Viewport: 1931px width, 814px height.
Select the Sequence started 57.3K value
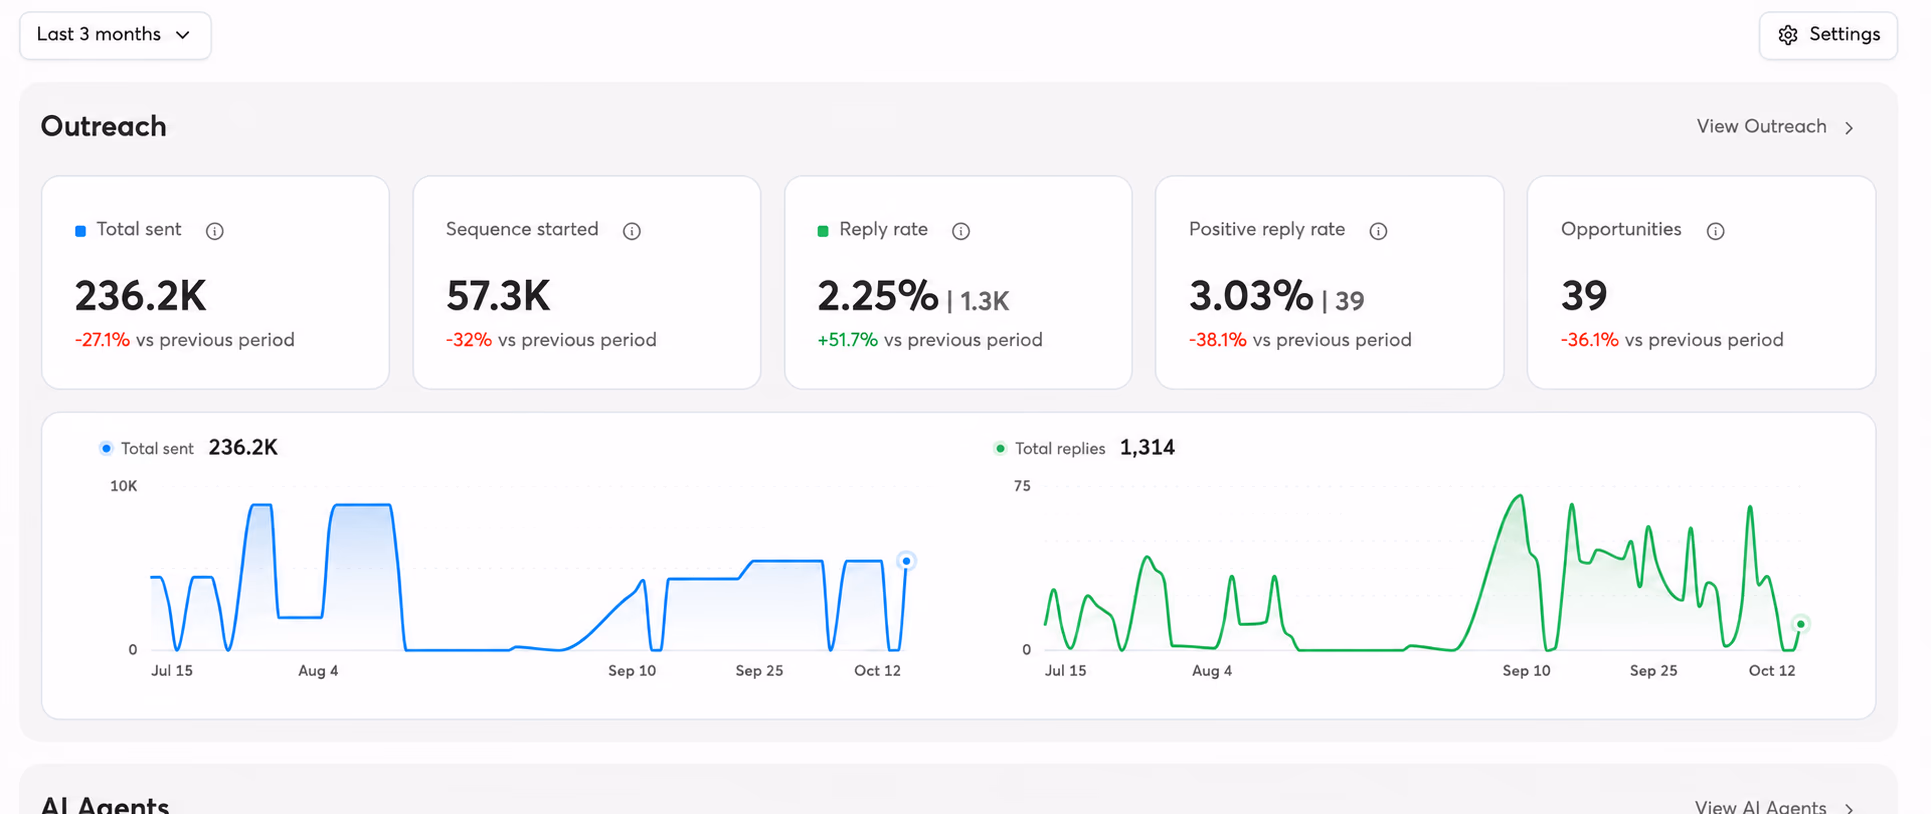coord(498,296)
